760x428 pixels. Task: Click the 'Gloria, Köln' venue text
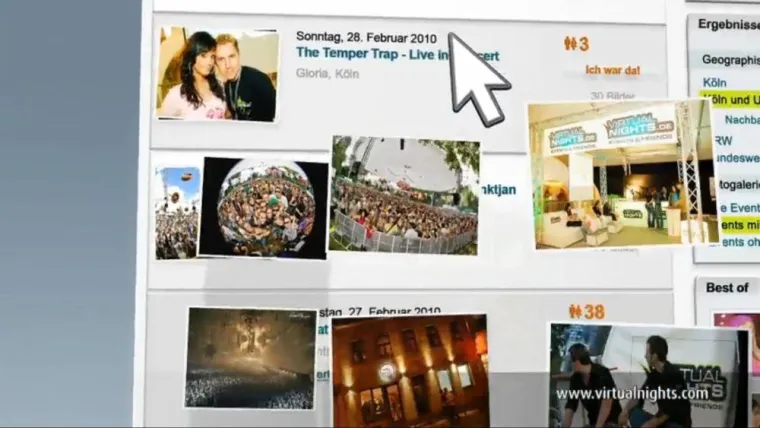click(x=327, y=73)
